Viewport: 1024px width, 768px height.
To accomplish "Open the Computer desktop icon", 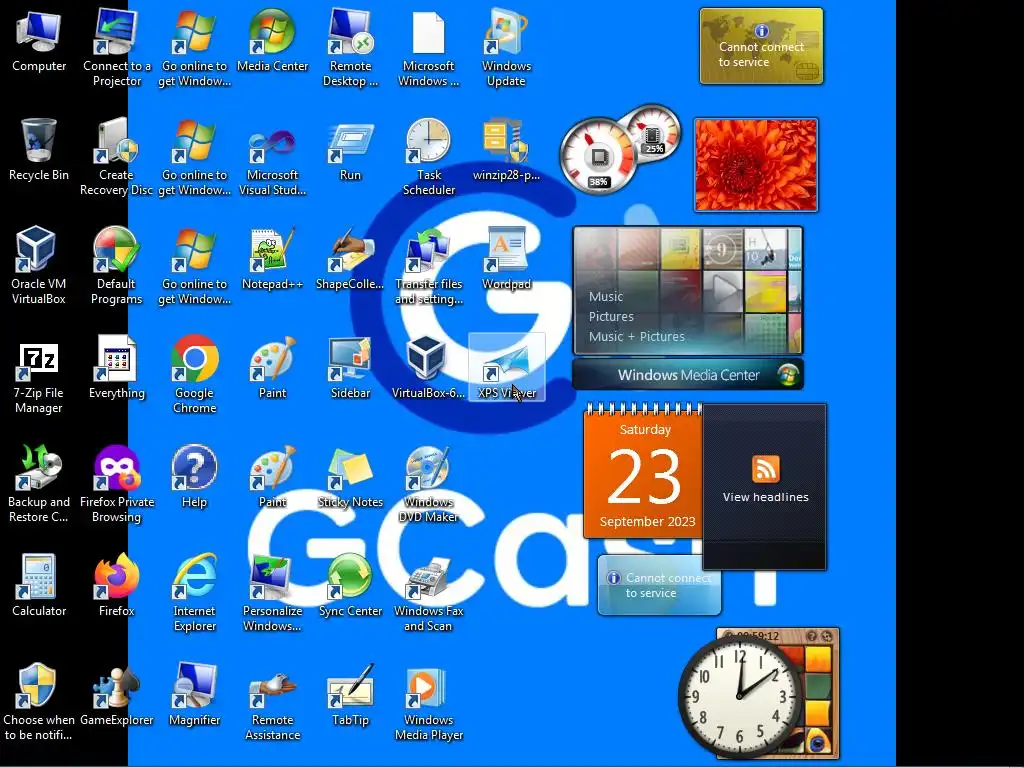I will (x=39, y=40).
